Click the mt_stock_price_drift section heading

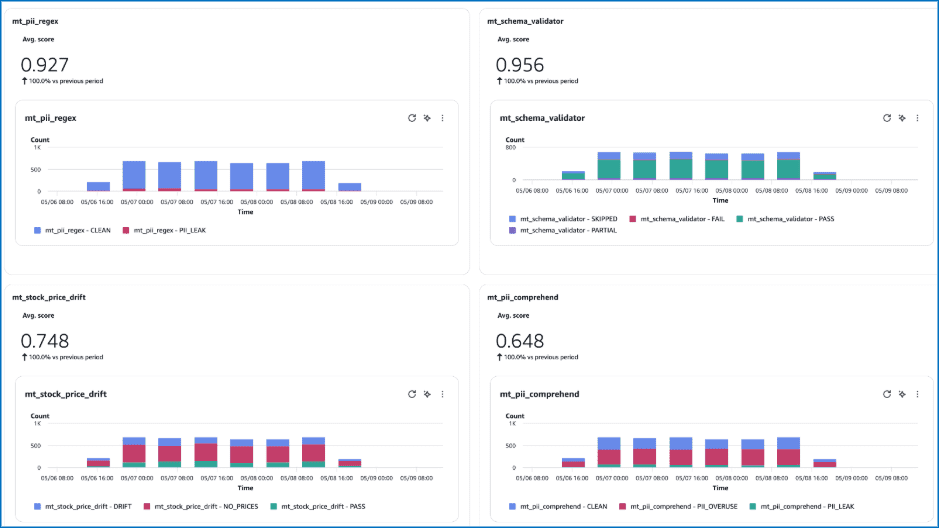49,298
